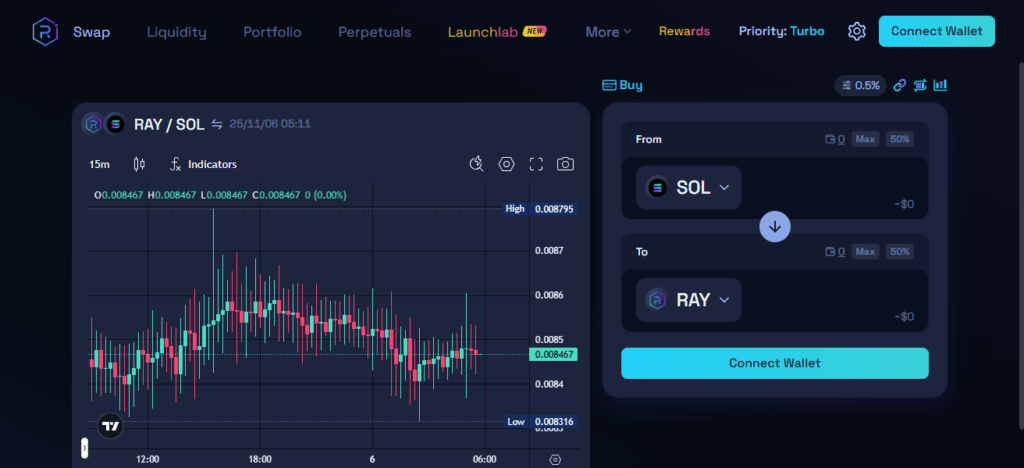Open the RAY token selector dropdown

(689, 299)
